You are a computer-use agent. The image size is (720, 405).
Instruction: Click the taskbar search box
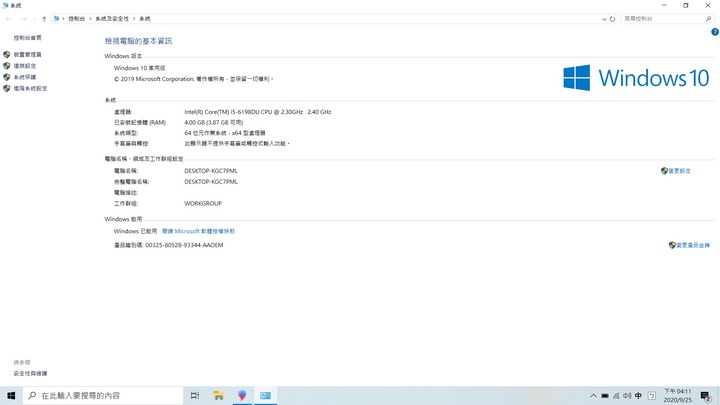103,395
